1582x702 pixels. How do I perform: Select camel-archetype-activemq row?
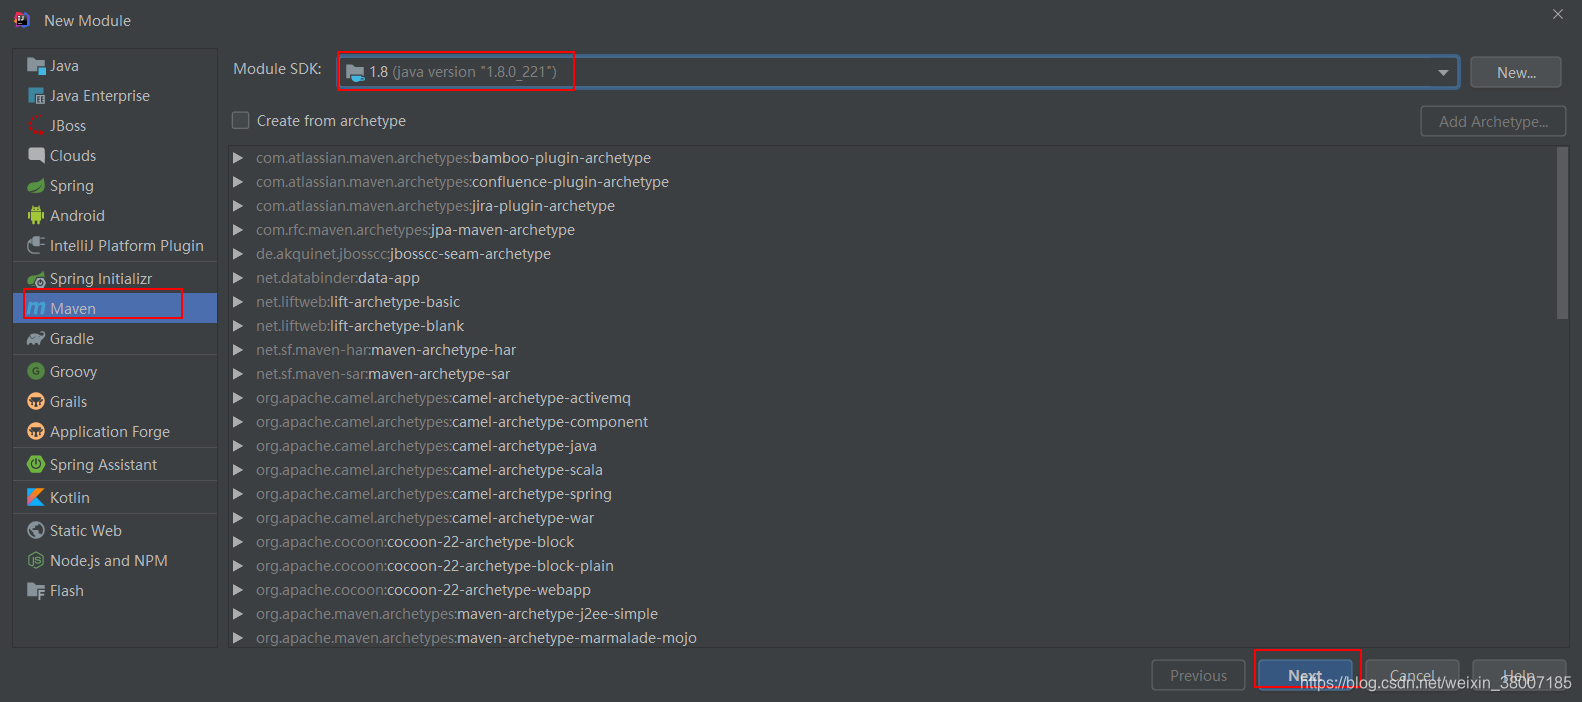click(892, 398)
